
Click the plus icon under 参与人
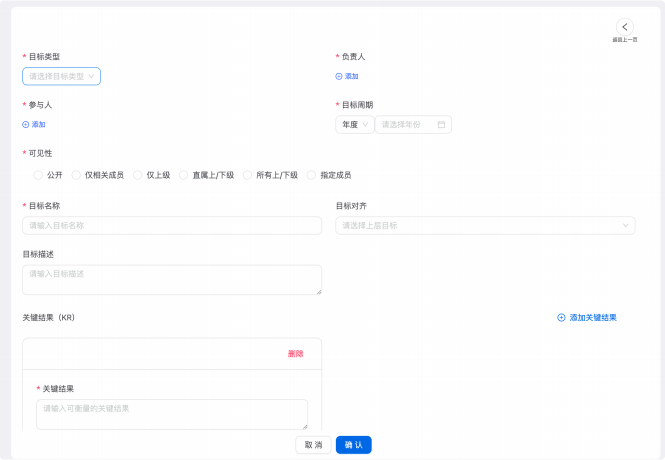pos(26,125)
